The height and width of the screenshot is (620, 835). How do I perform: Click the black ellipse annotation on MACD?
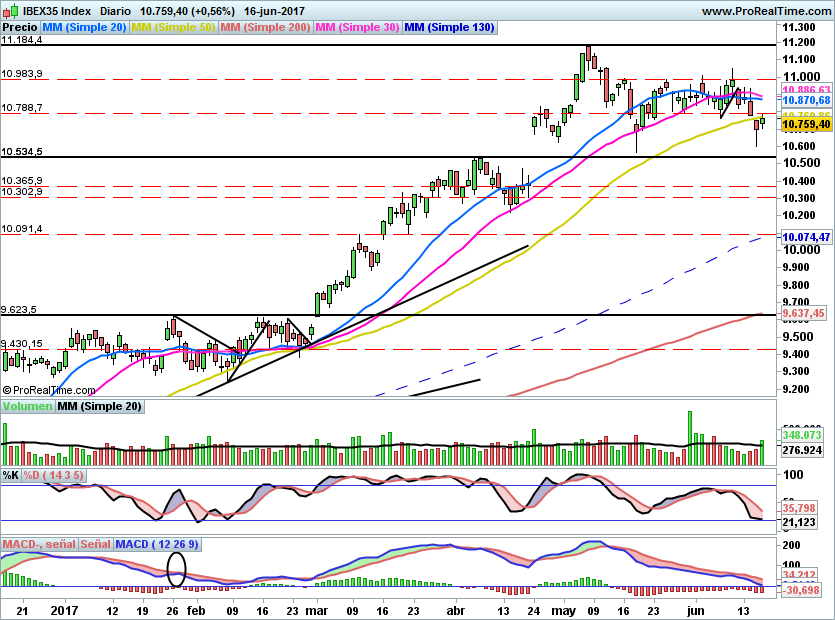[176, 570]
